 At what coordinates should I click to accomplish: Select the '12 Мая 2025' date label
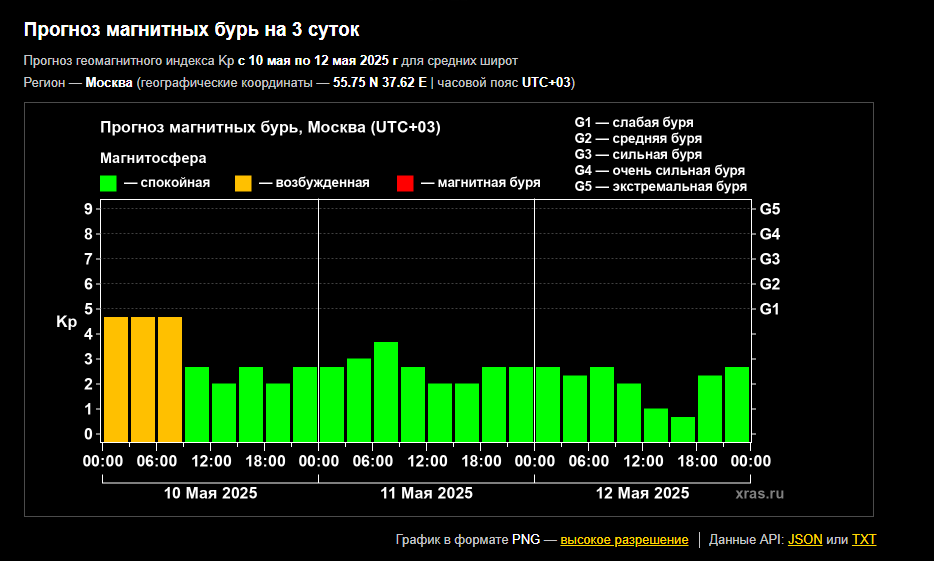643,493
